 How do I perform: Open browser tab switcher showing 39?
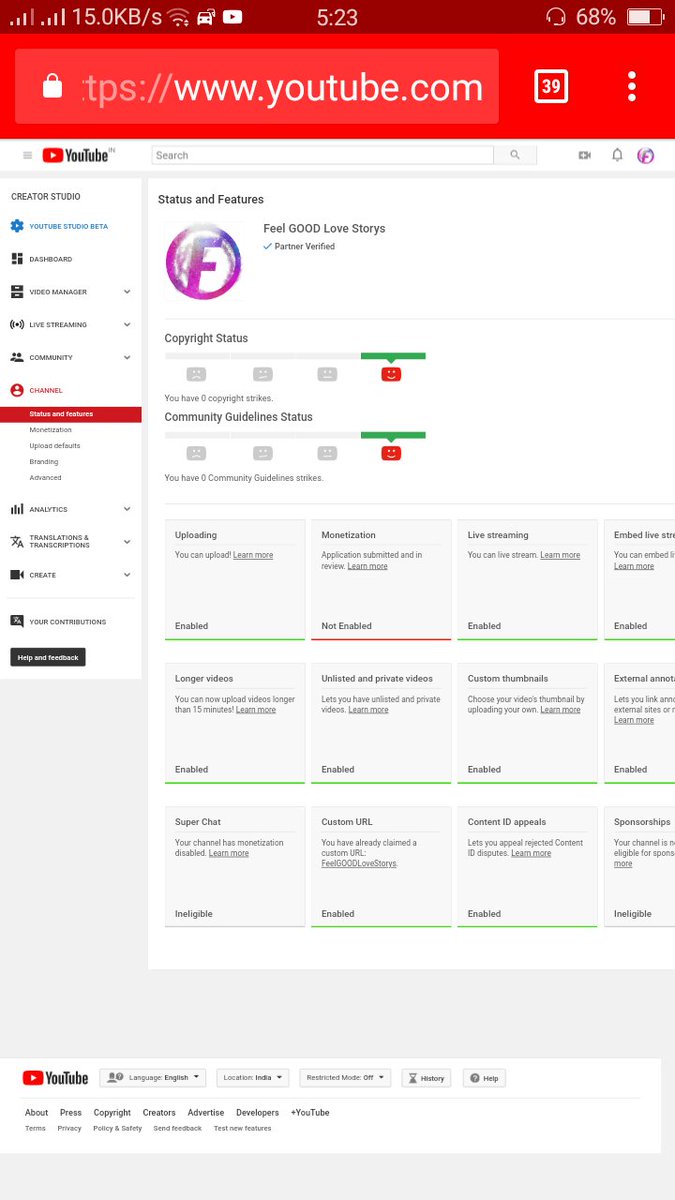tap(551, 86)
